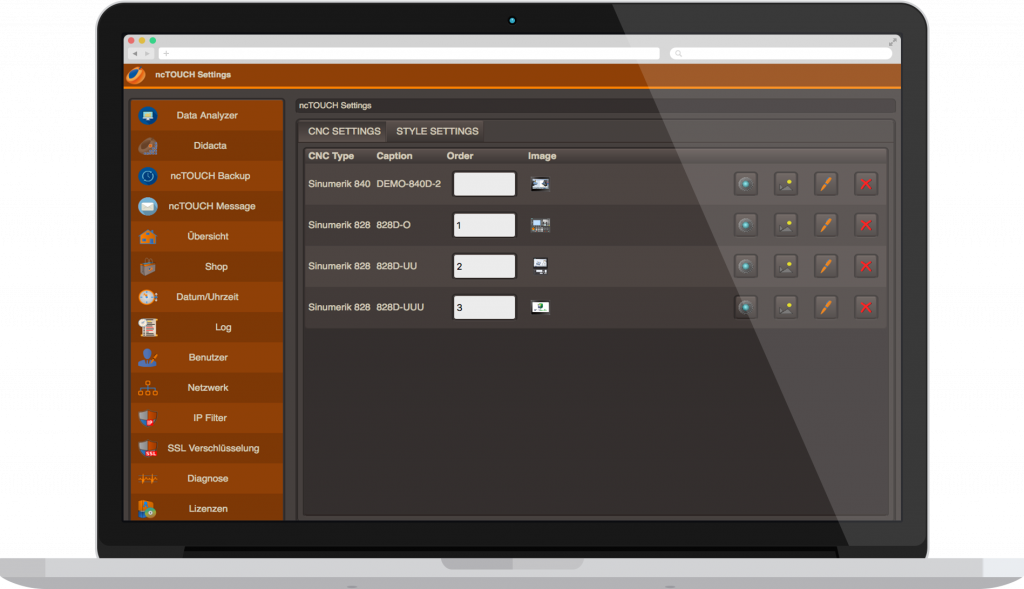
Task: Open the Diagnose page
Action: click(x=206, y=479)
